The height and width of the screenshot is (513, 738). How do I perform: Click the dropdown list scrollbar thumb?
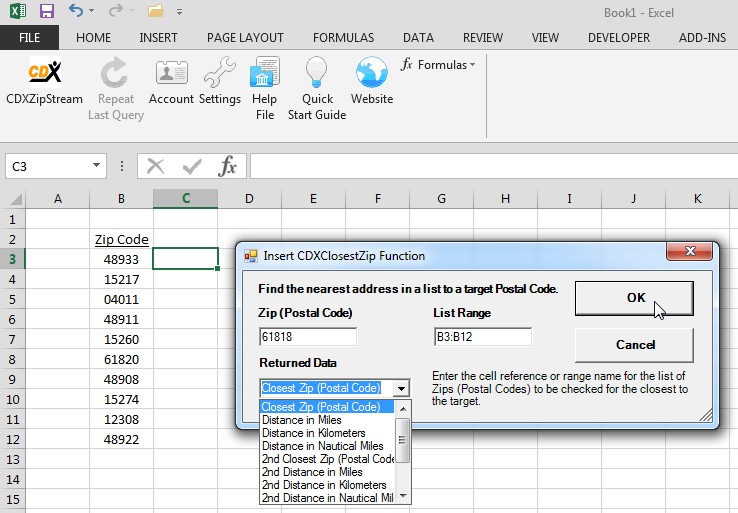pyautogui.click(x=402, y=441)
